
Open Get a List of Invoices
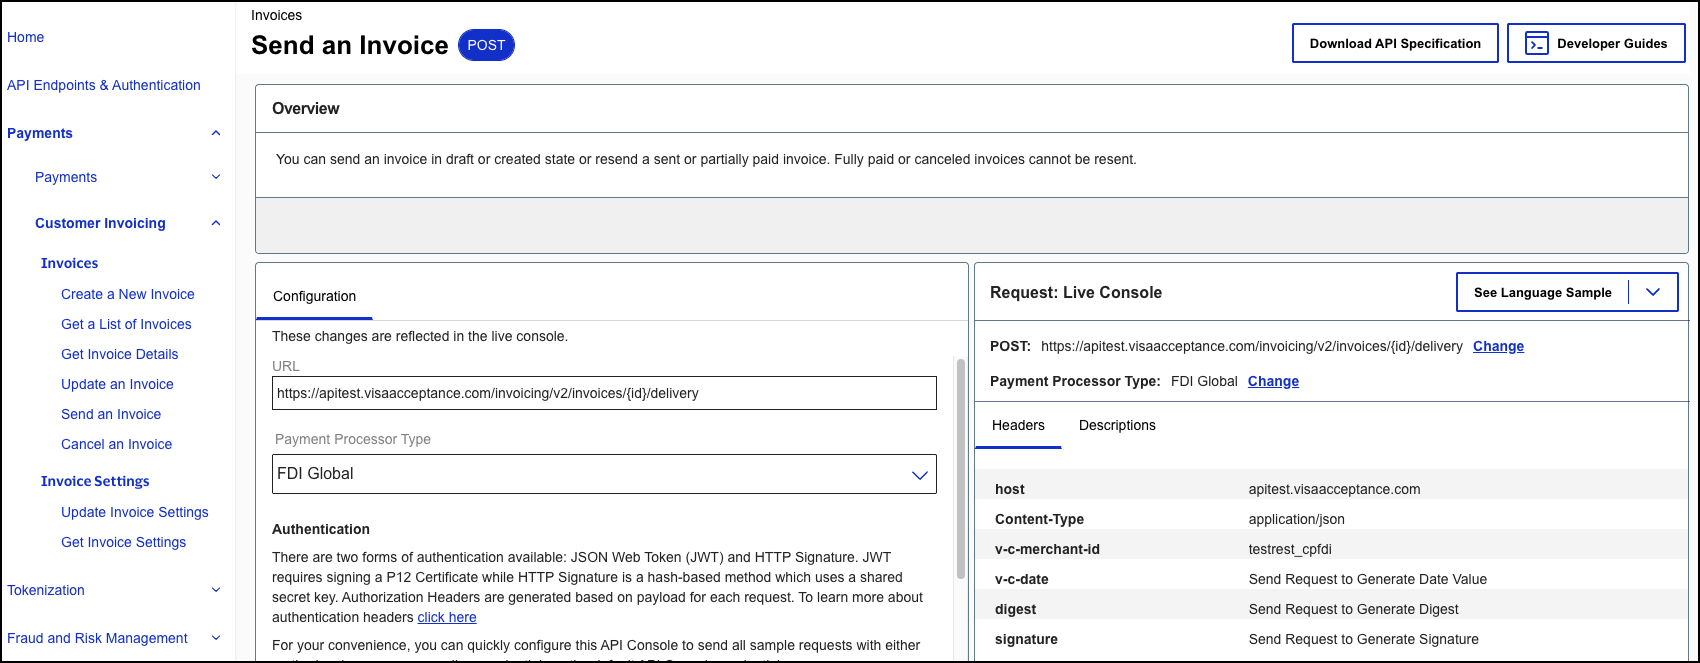[x=126, y=324]
